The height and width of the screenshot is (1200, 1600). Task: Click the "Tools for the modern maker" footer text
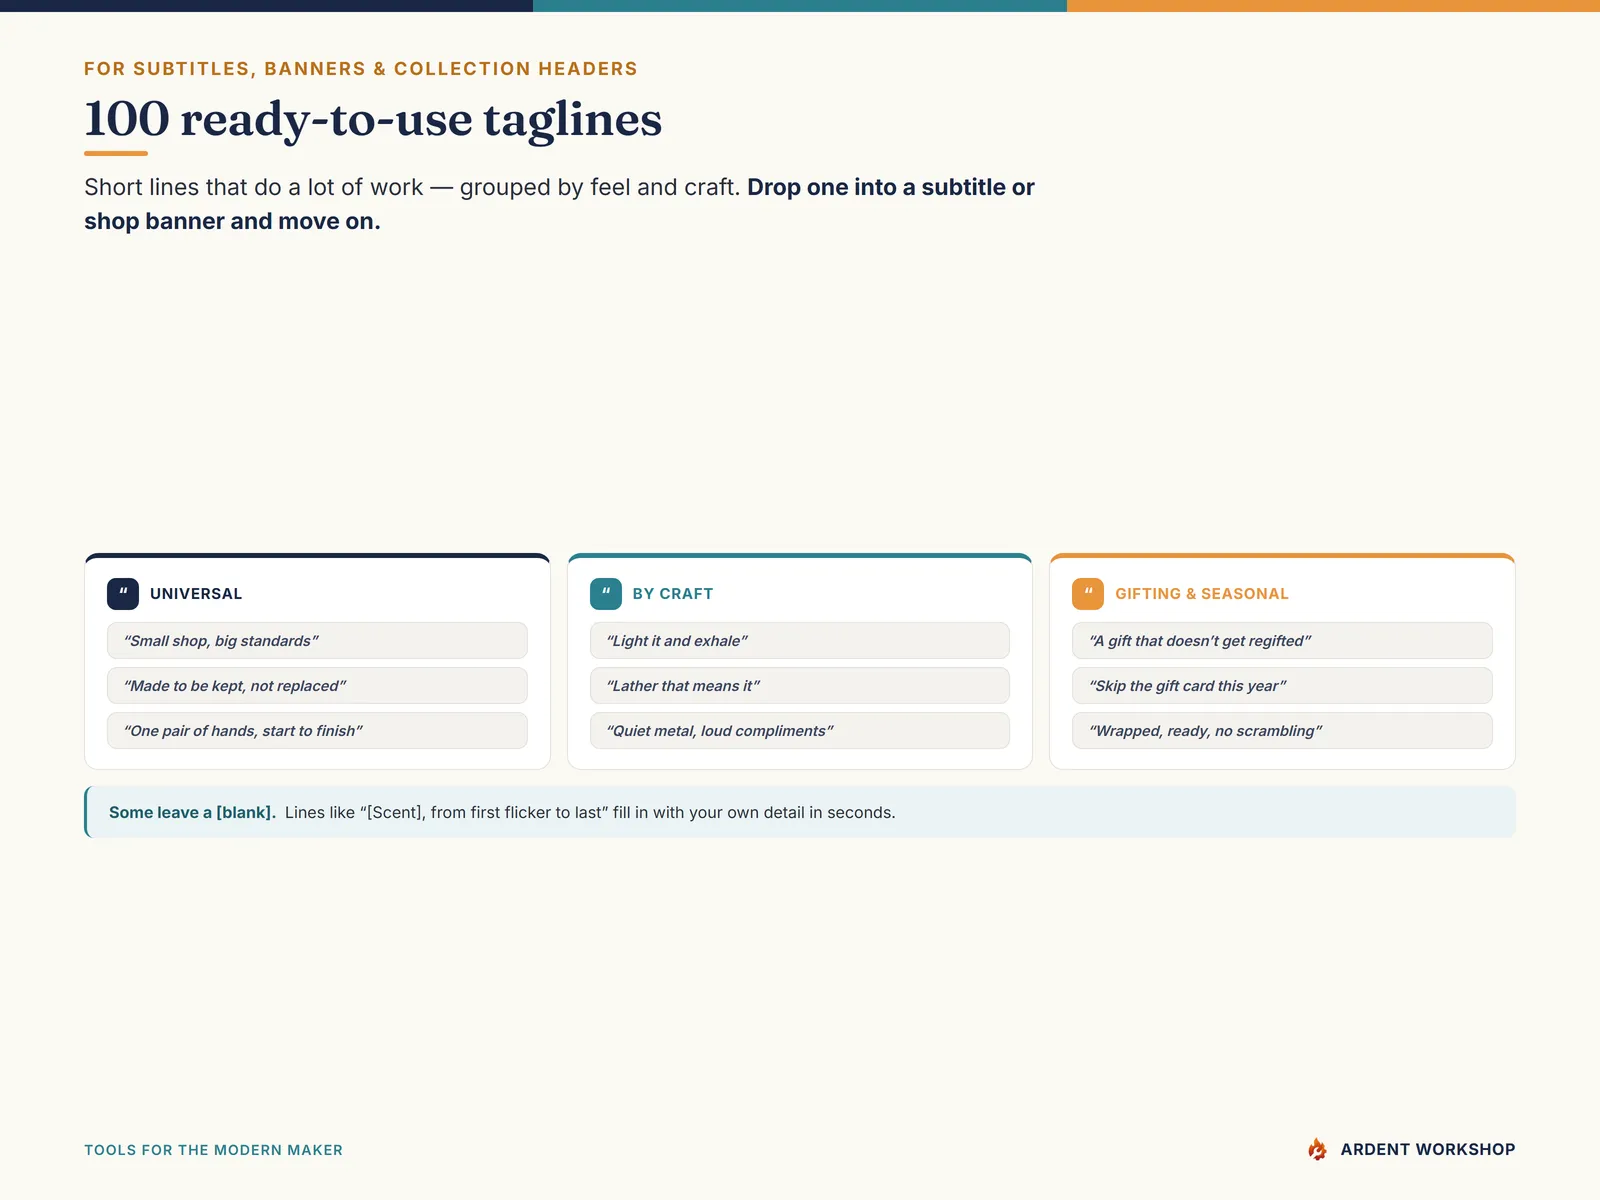pos(213,1150)
